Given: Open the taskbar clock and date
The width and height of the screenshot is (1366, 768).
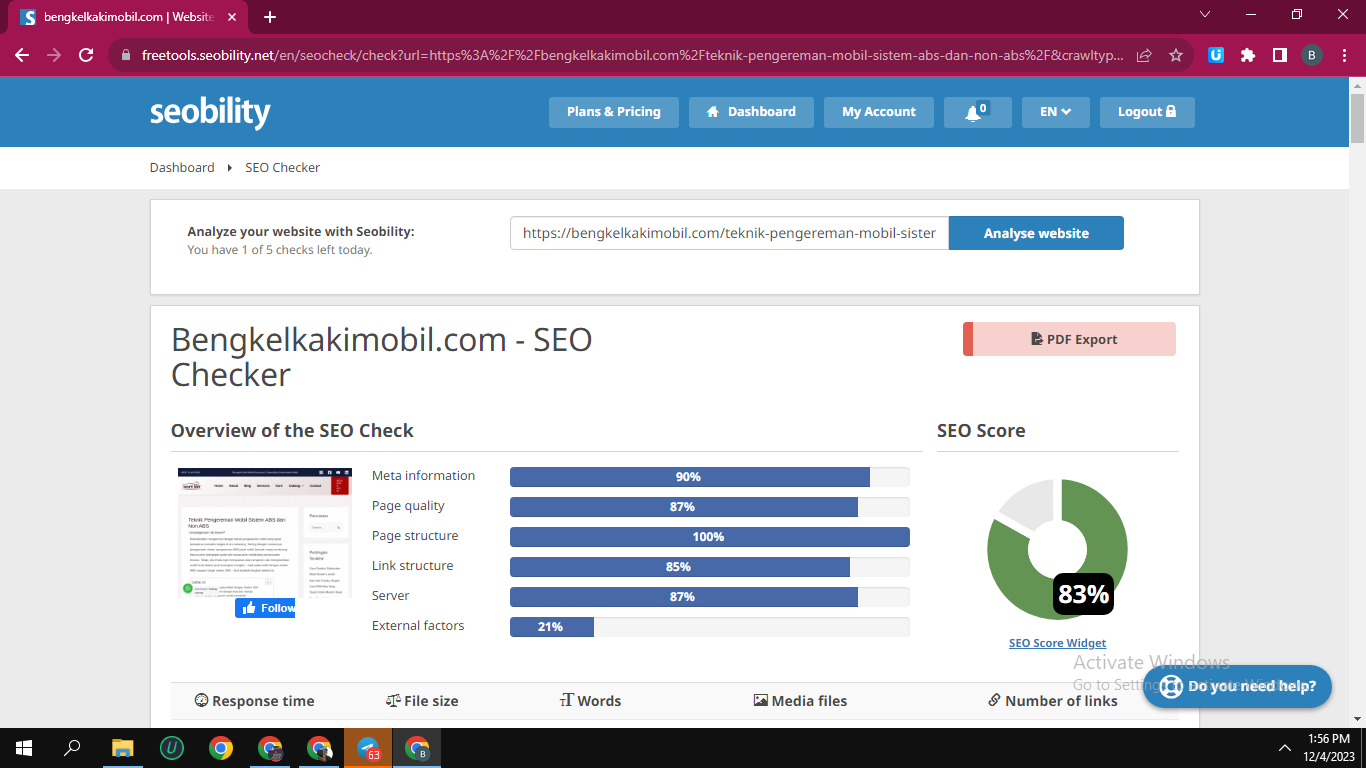Looking at the screenshot, I should click(x=1329, y=748).
